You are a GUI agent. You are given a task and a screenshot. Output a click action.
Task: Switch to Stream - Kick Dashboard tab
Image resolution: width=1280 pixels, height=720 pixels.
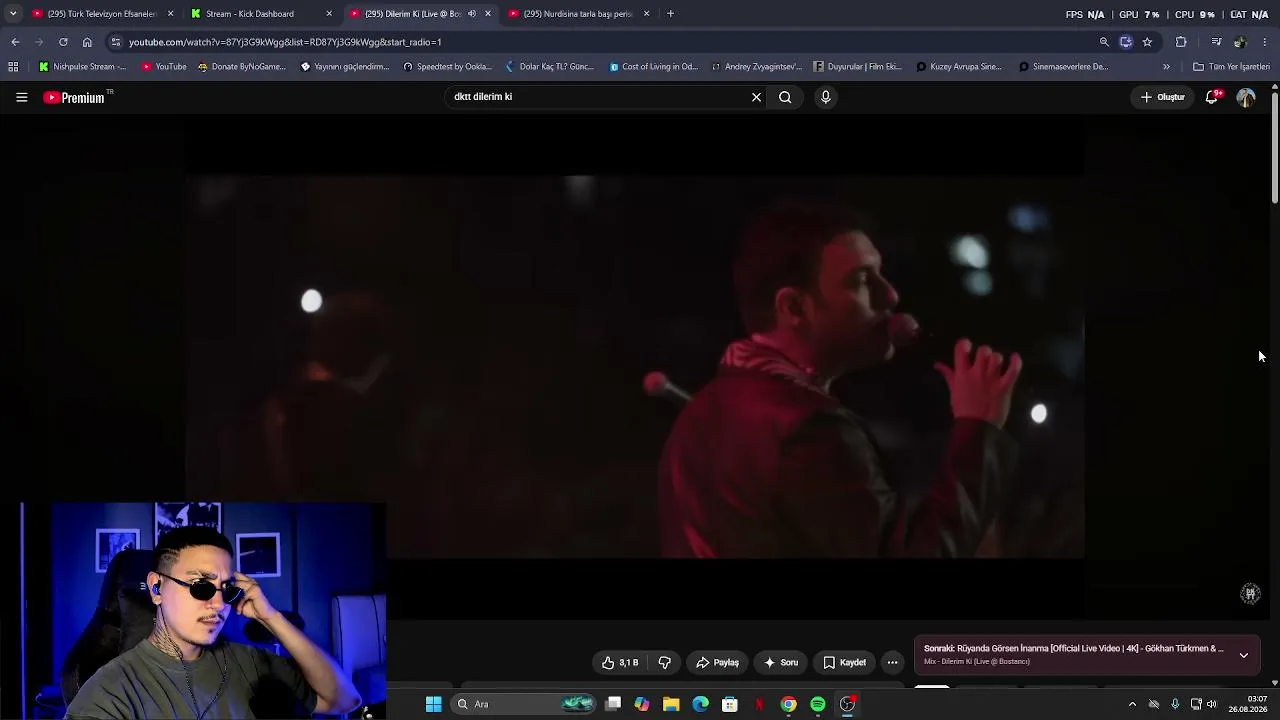coord(250,14)
